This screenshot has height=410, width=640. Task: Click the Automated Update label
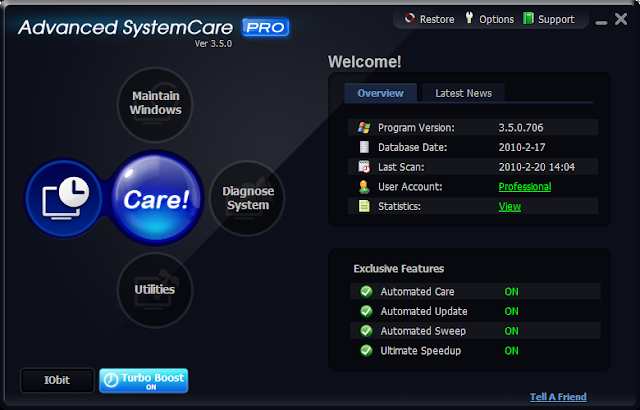point(424,311)
